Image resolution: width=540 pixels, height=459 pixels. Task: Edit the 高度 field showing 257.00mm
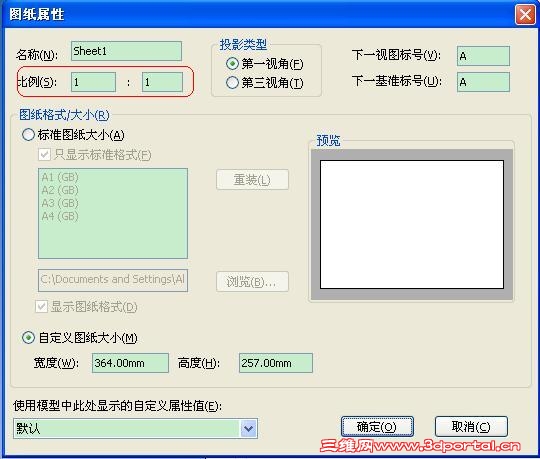(276, 363)
